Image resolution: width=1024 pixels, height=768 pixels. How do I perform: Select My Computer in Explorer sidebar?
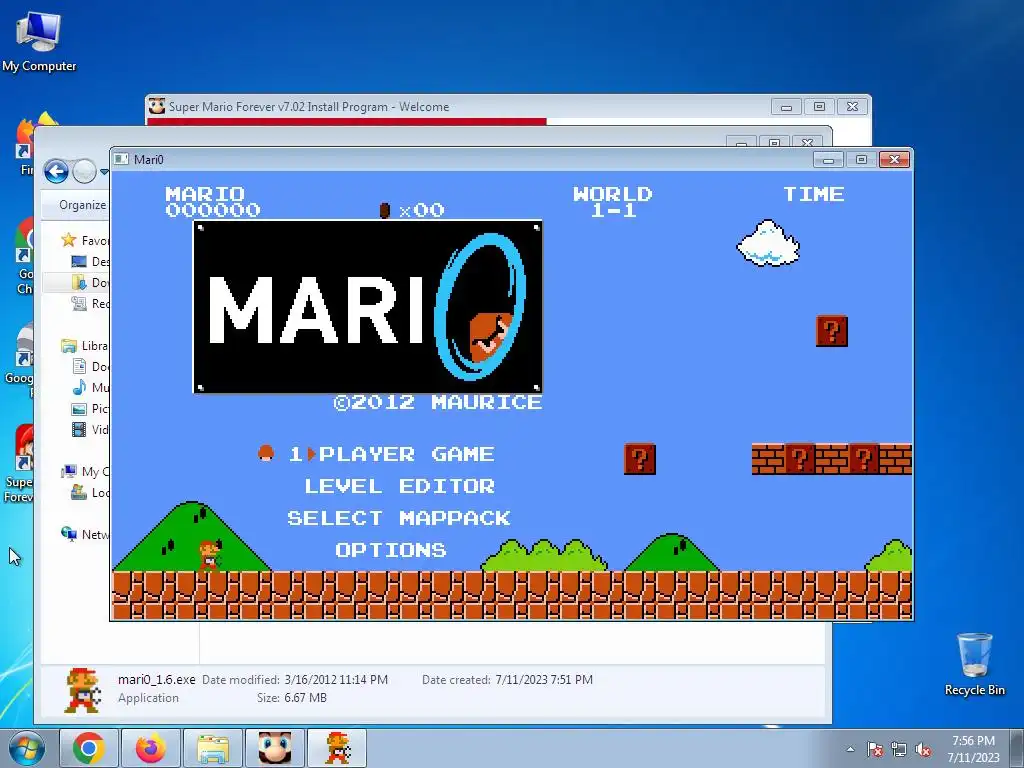[x=84, y=472]
